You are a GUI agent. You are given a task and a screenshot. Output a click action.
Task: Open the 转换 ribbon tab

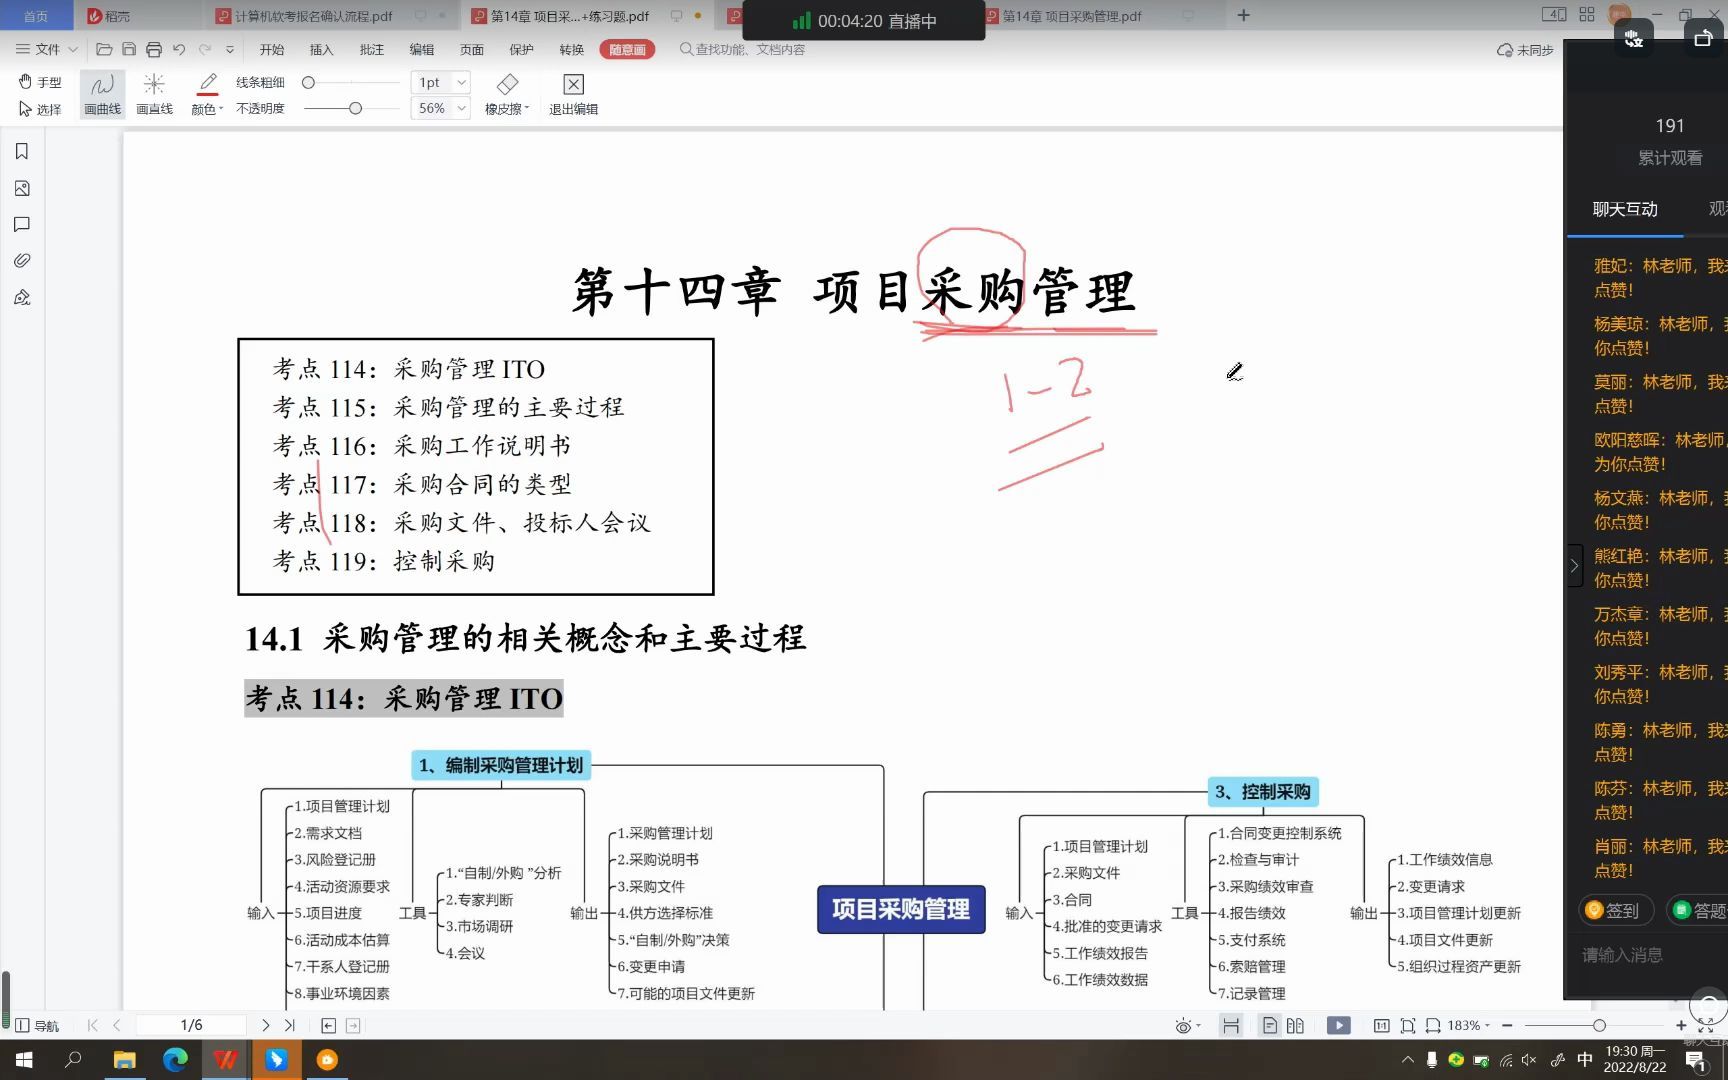[572, 49]
